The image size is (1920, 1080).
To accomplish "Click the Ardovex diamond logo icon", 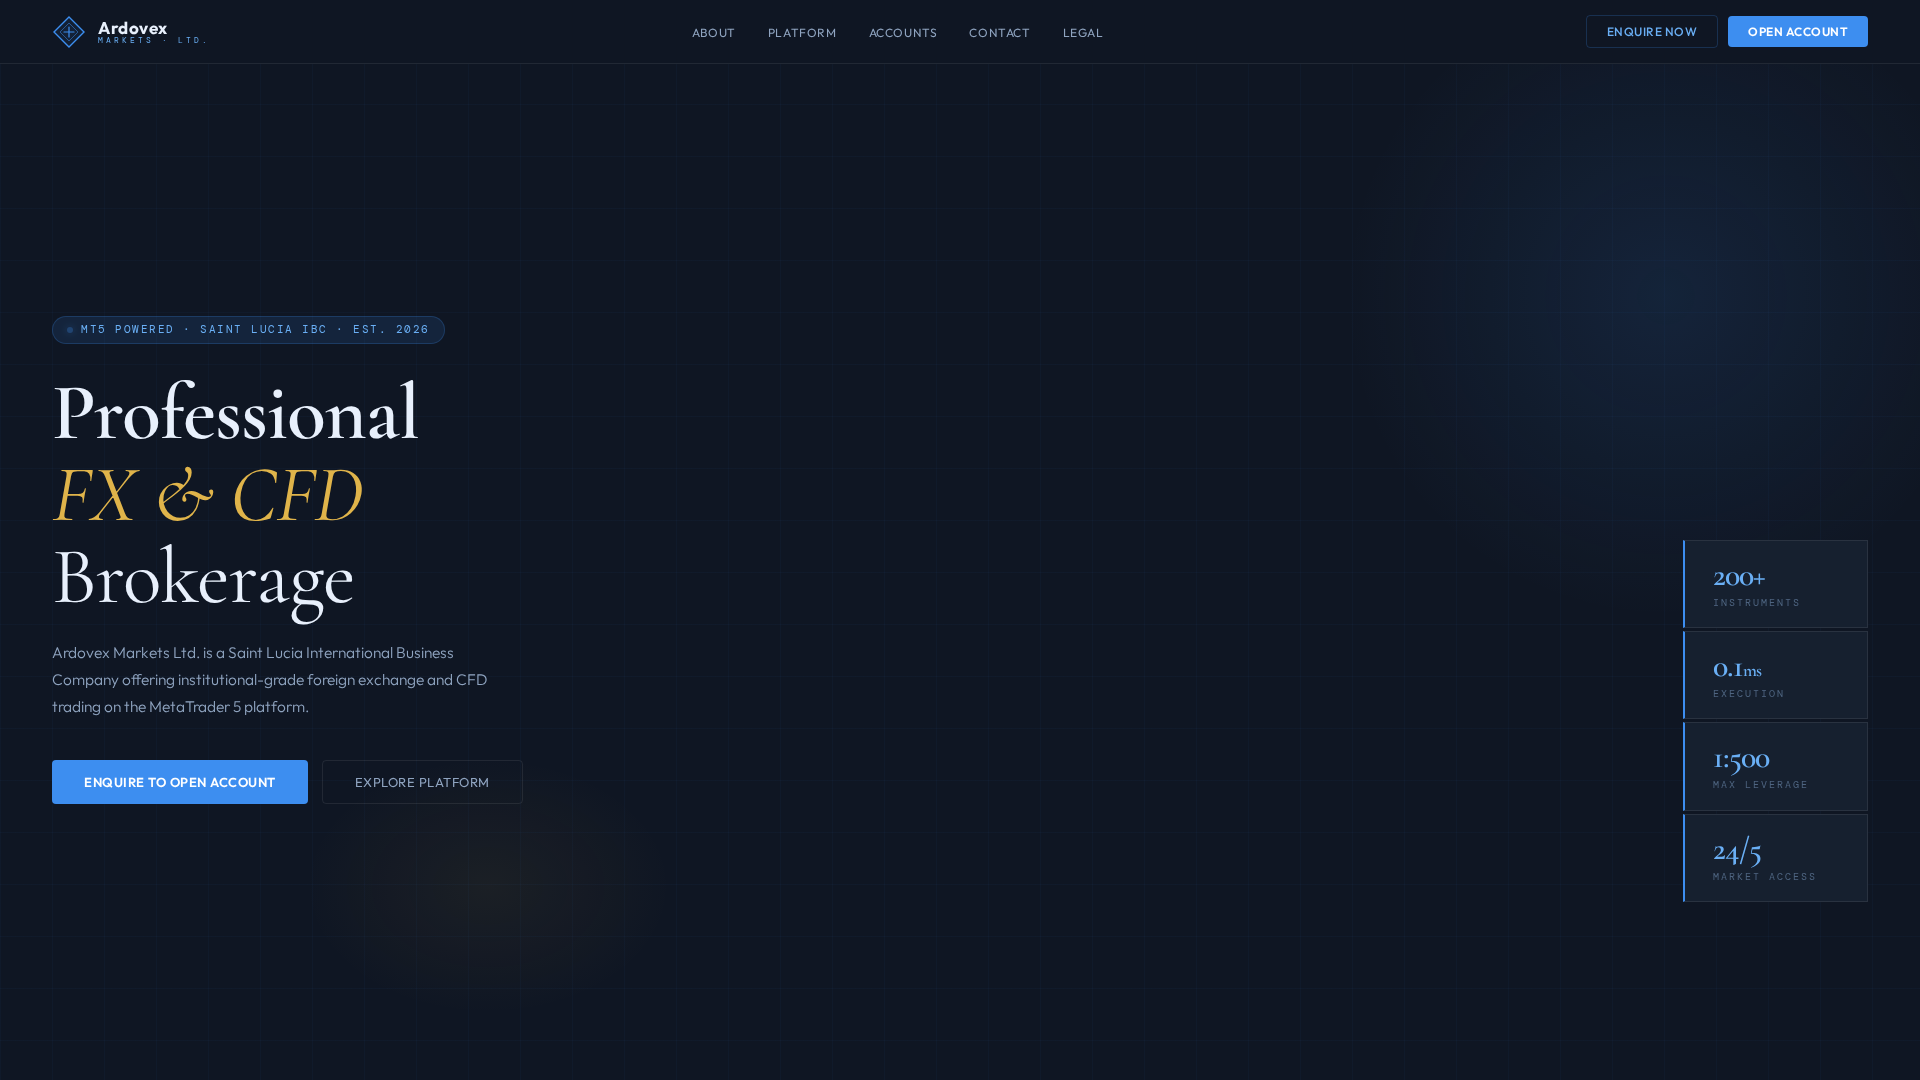I will click(x=69, y=32).
